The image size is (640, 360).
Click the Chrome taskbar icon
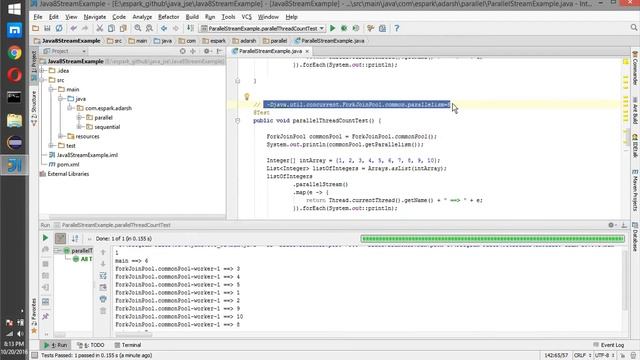tap(14, 53)
